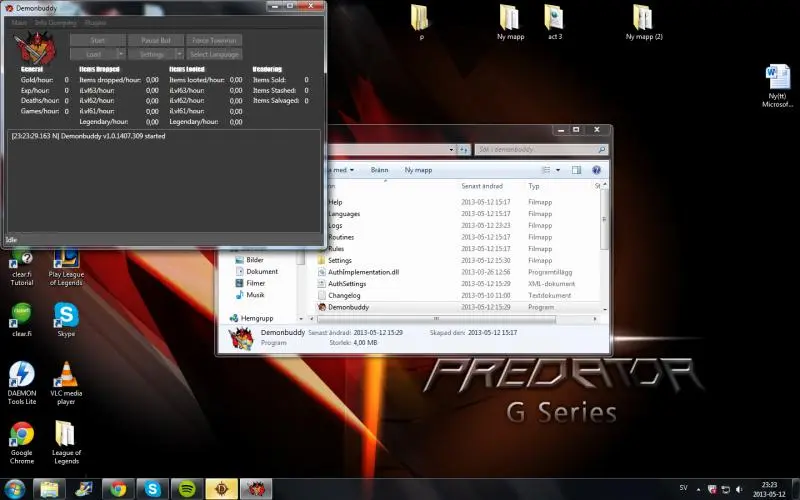Click the Select Language button
The height and width of the screenshot is (500, 800).
click(214, 54)
